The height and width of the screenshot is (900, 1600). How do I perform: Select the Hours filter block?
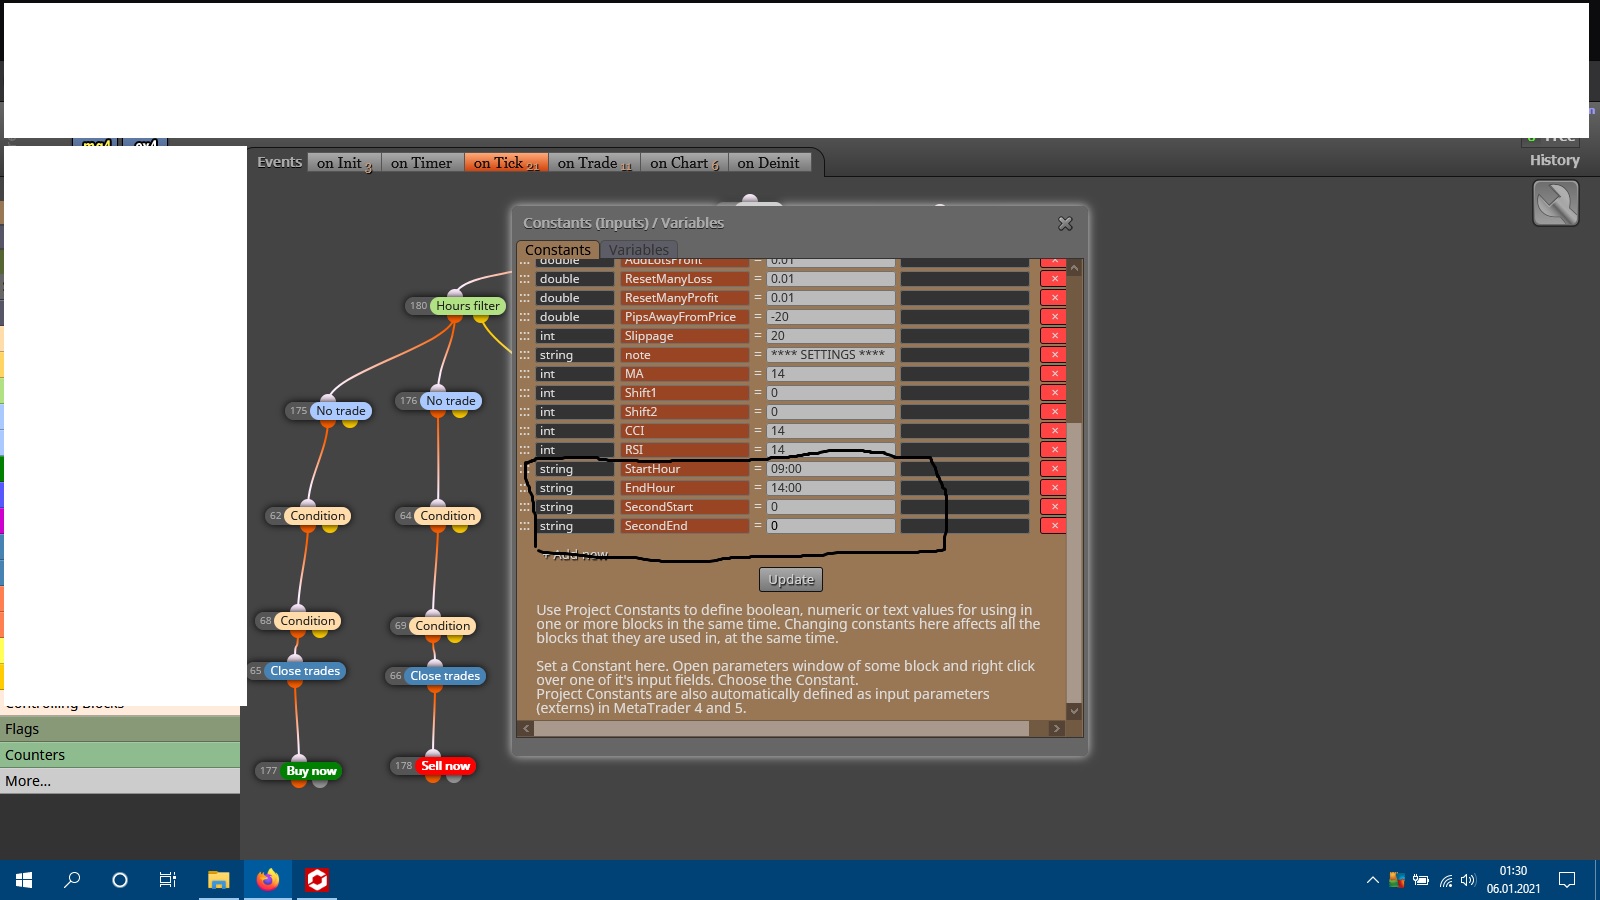point(468,306)
